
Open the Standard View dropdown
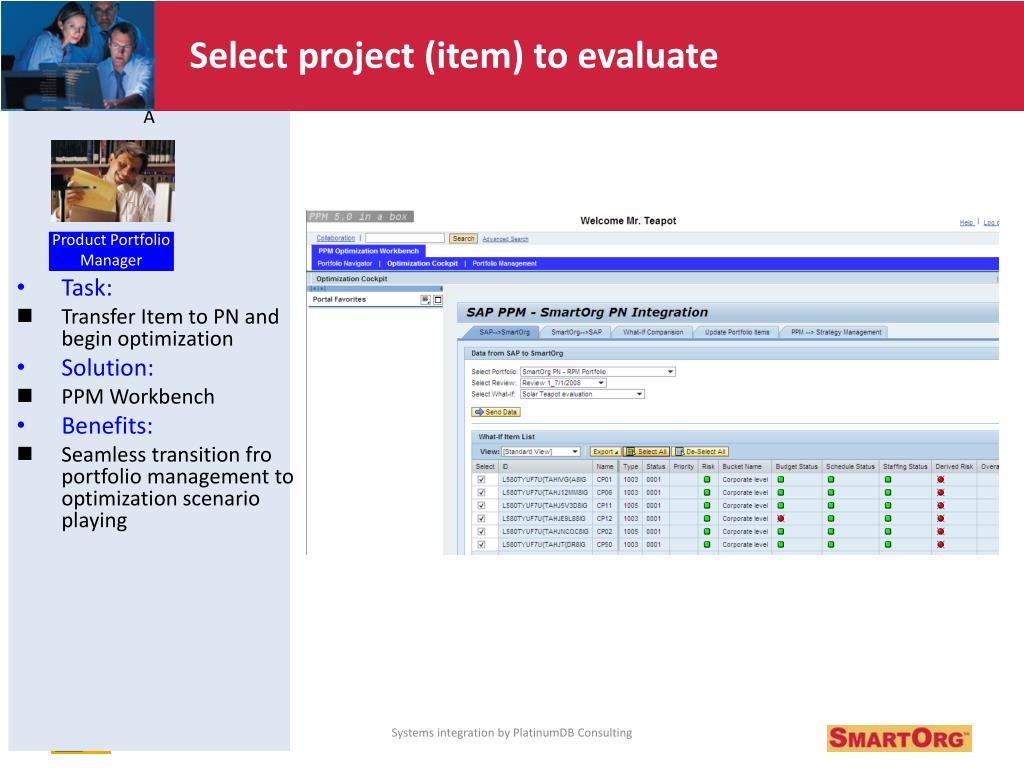[540, 451]
